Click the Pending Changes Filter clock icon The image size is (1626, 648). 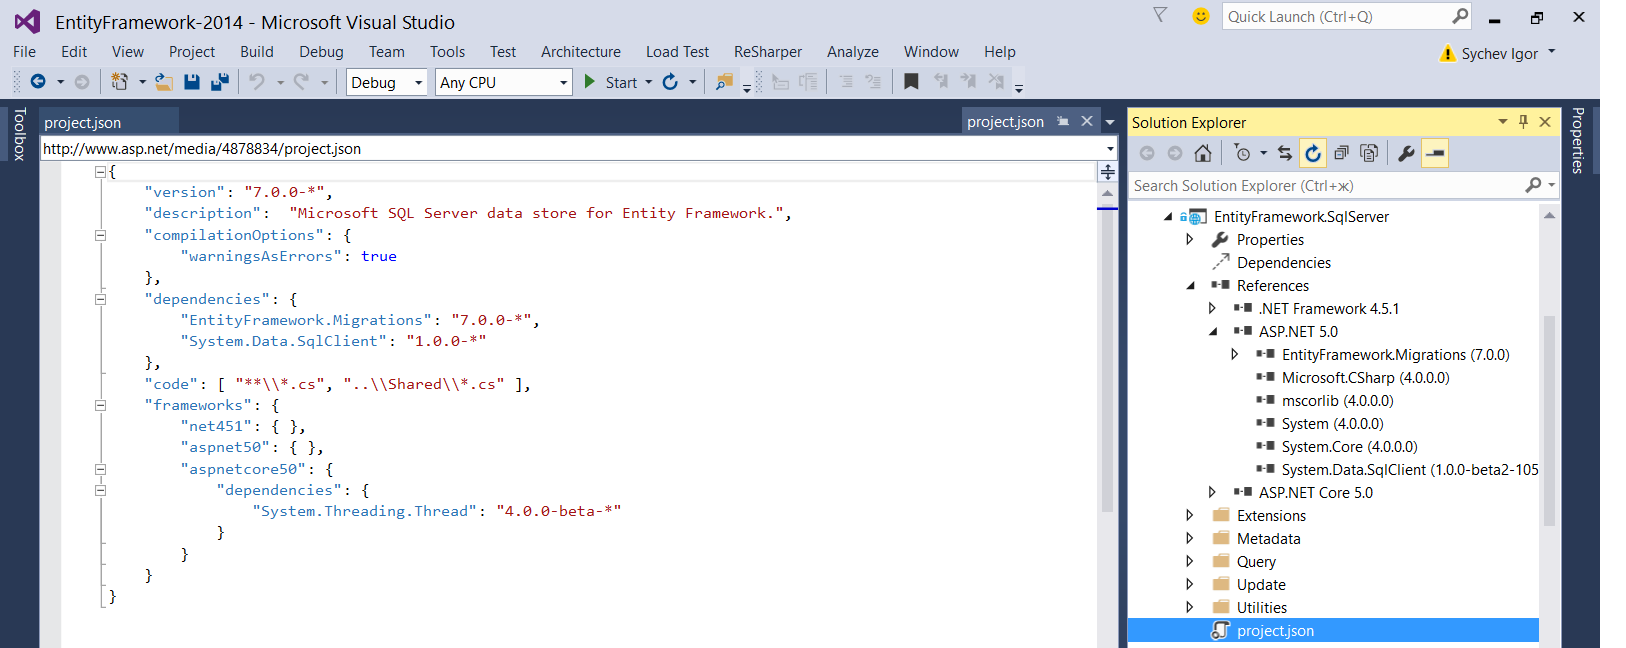pyautogui.click(x=1242, y=153)
